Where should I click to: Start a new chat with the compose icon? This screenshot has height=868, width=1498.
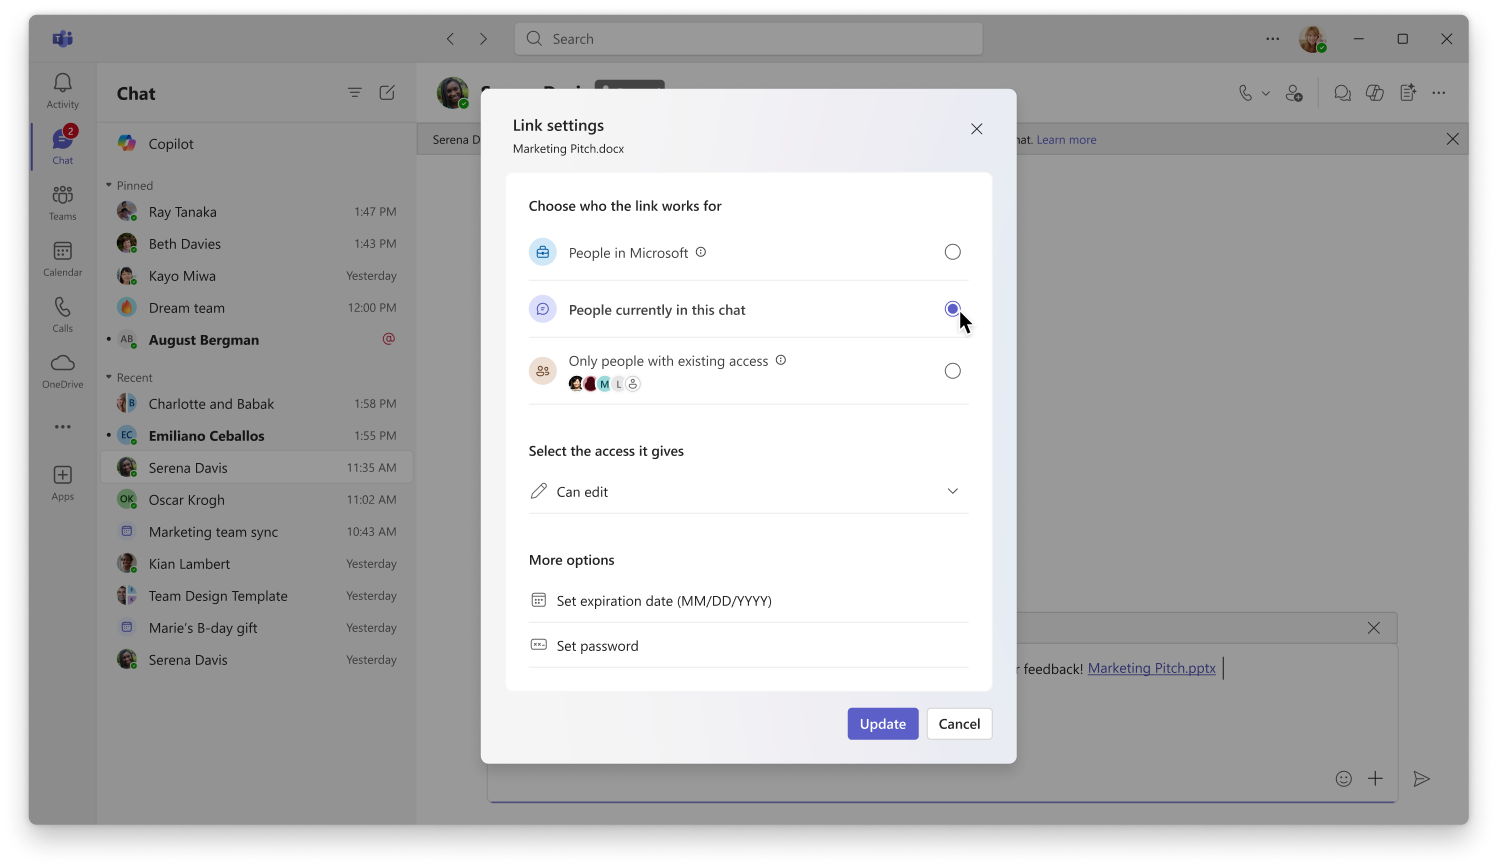[x=387, y=92]
